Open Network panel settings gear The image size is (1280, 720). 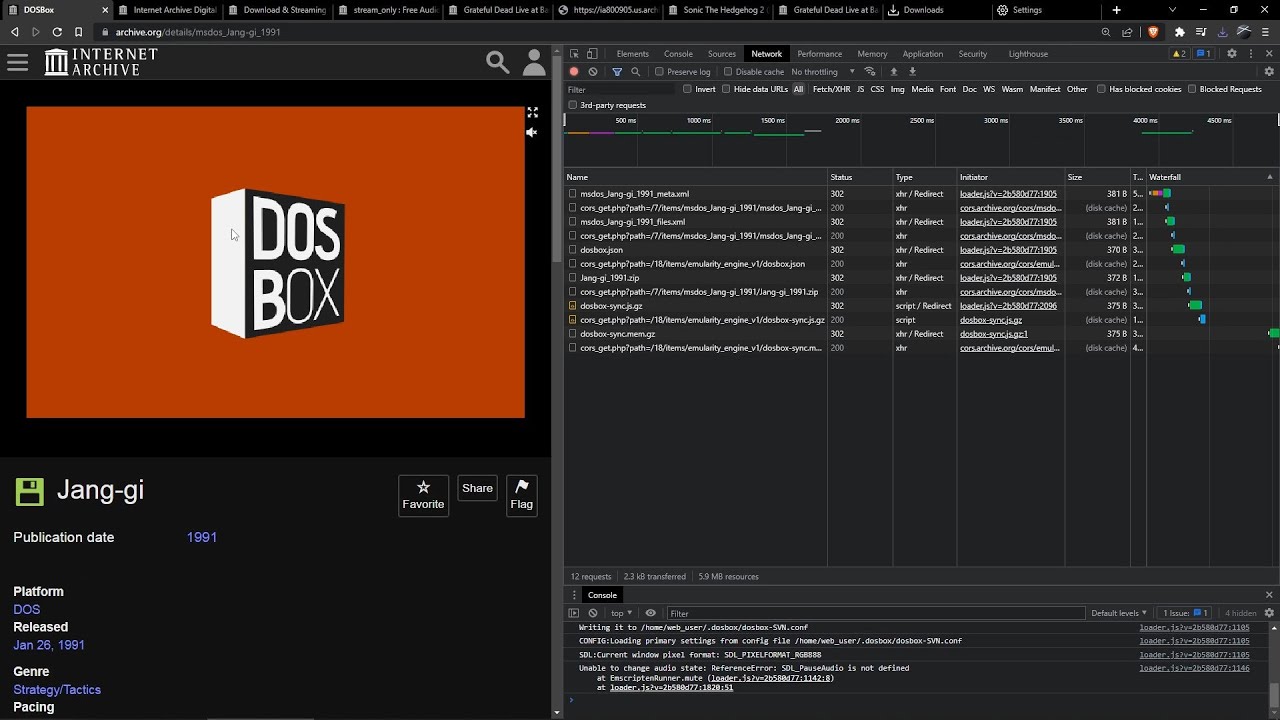[x=1269, y=72]
